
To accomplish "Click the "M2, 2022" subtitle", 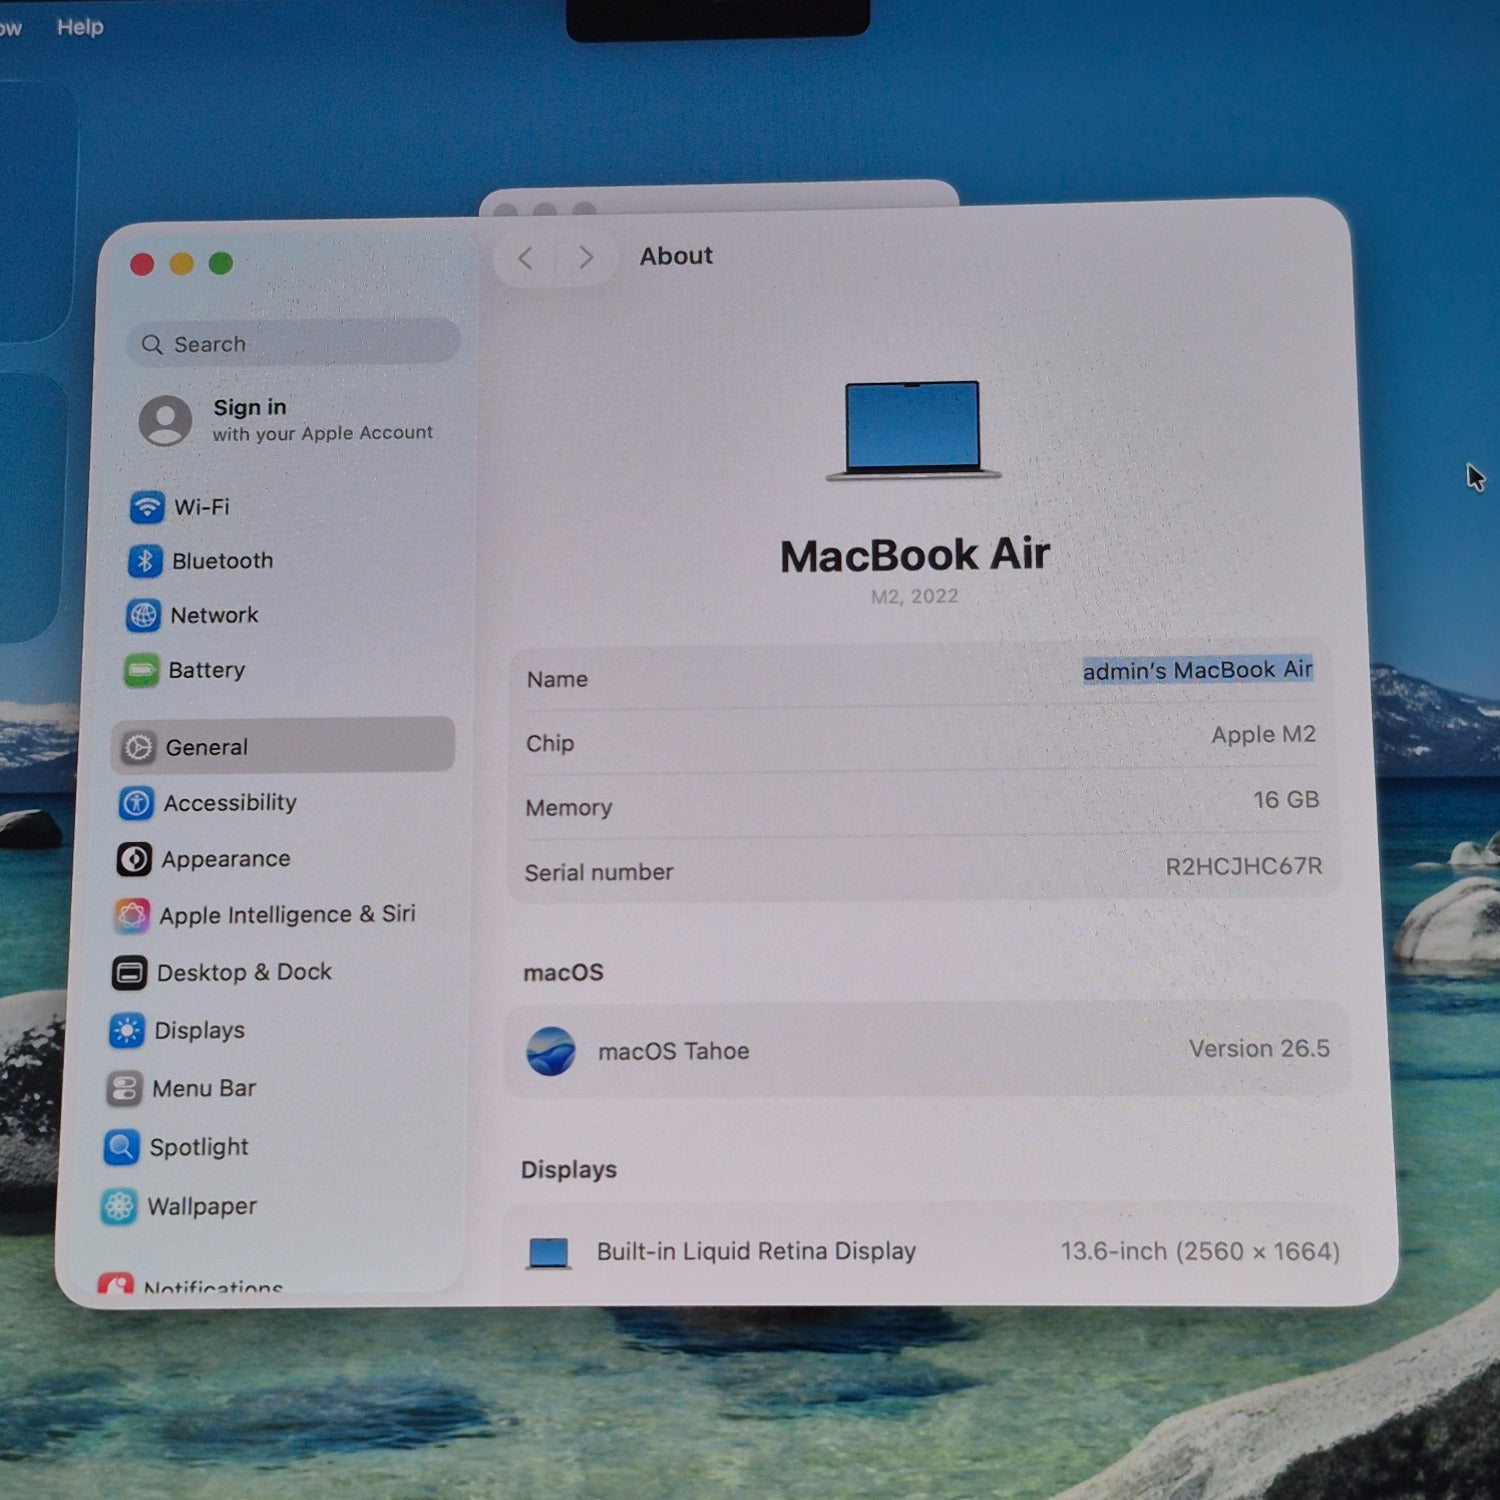I will [x=914, y=597].
